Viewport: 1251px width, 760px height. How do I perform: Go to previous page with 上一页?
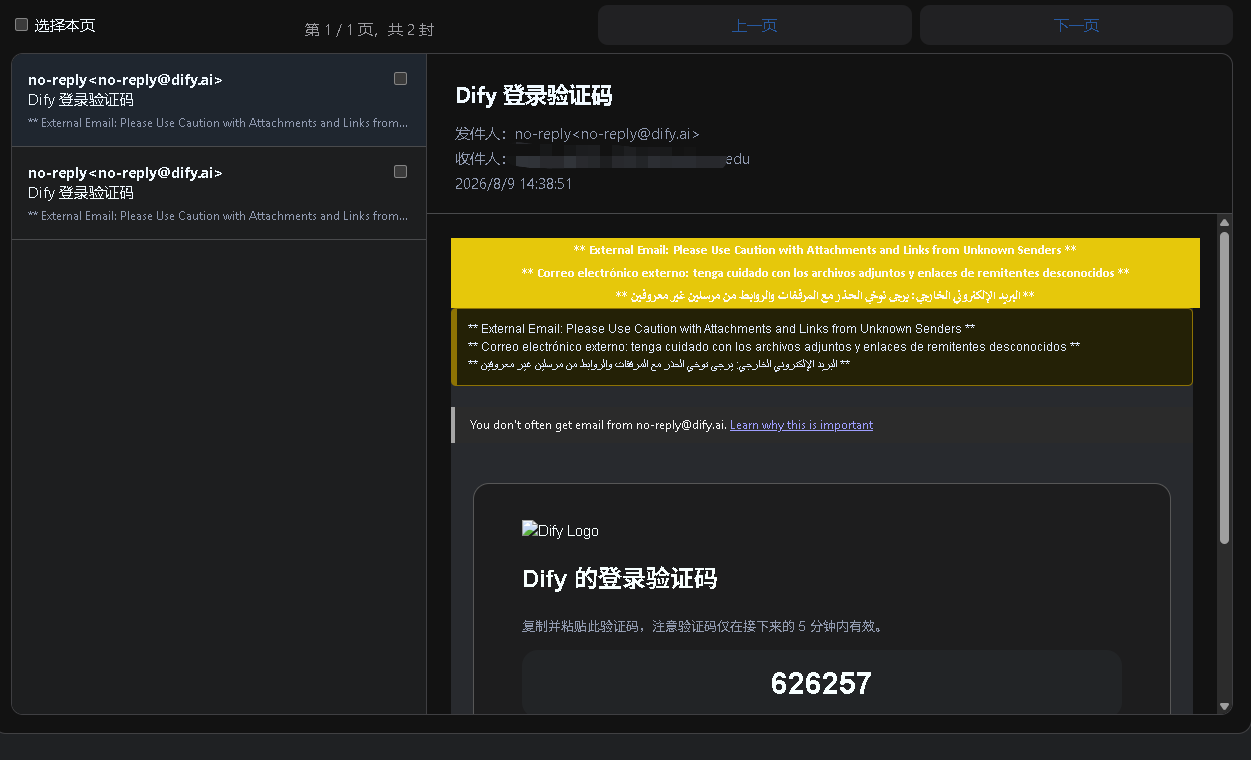pyautogui.click(x=755, y=25)
